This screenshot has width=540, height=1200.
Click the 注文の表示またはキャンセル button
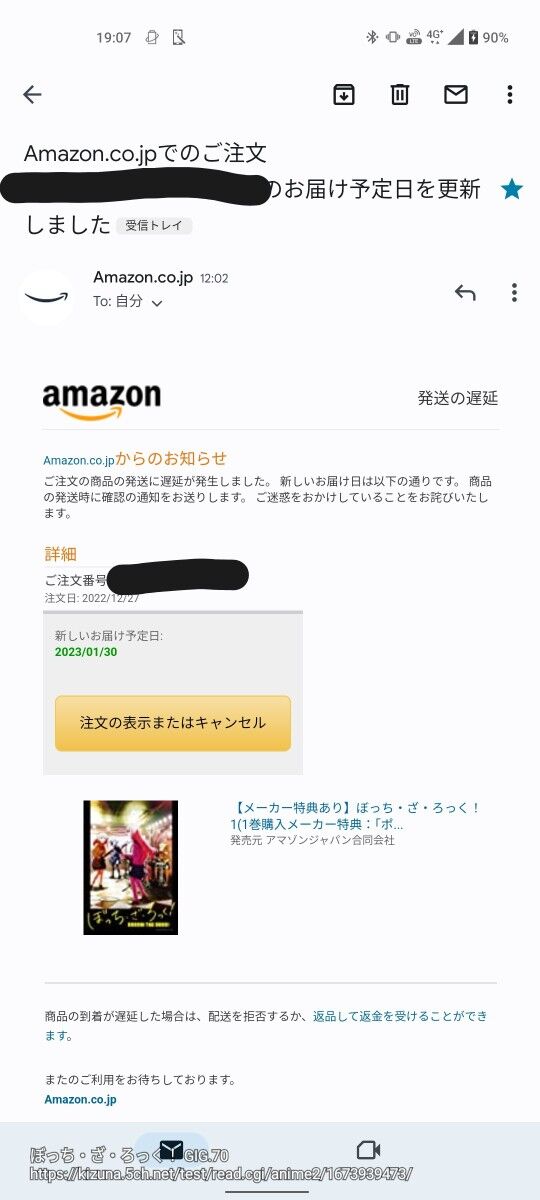click(x=173, y=723)
